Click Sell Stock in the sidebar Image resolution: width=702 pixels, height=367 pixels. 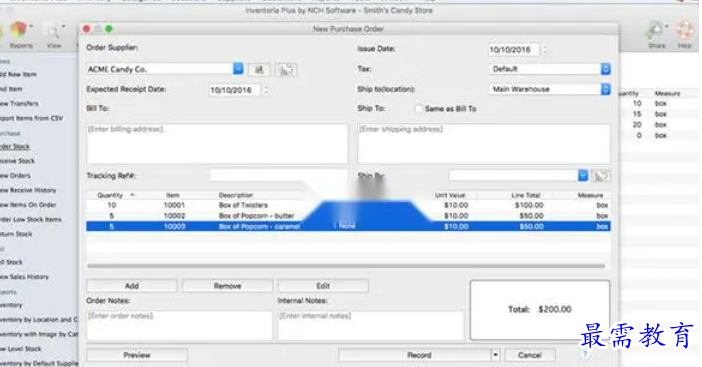[x=12, y=262]
